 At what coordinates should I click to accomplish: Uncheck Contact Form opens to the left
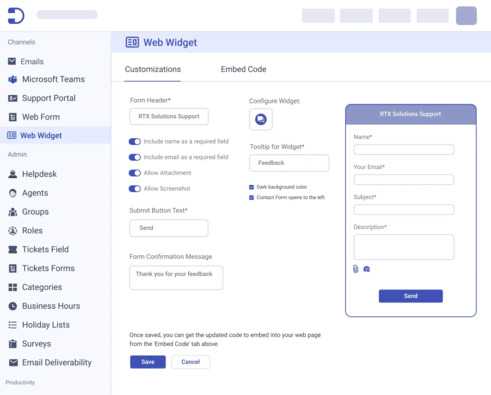[x=252, y=198]
